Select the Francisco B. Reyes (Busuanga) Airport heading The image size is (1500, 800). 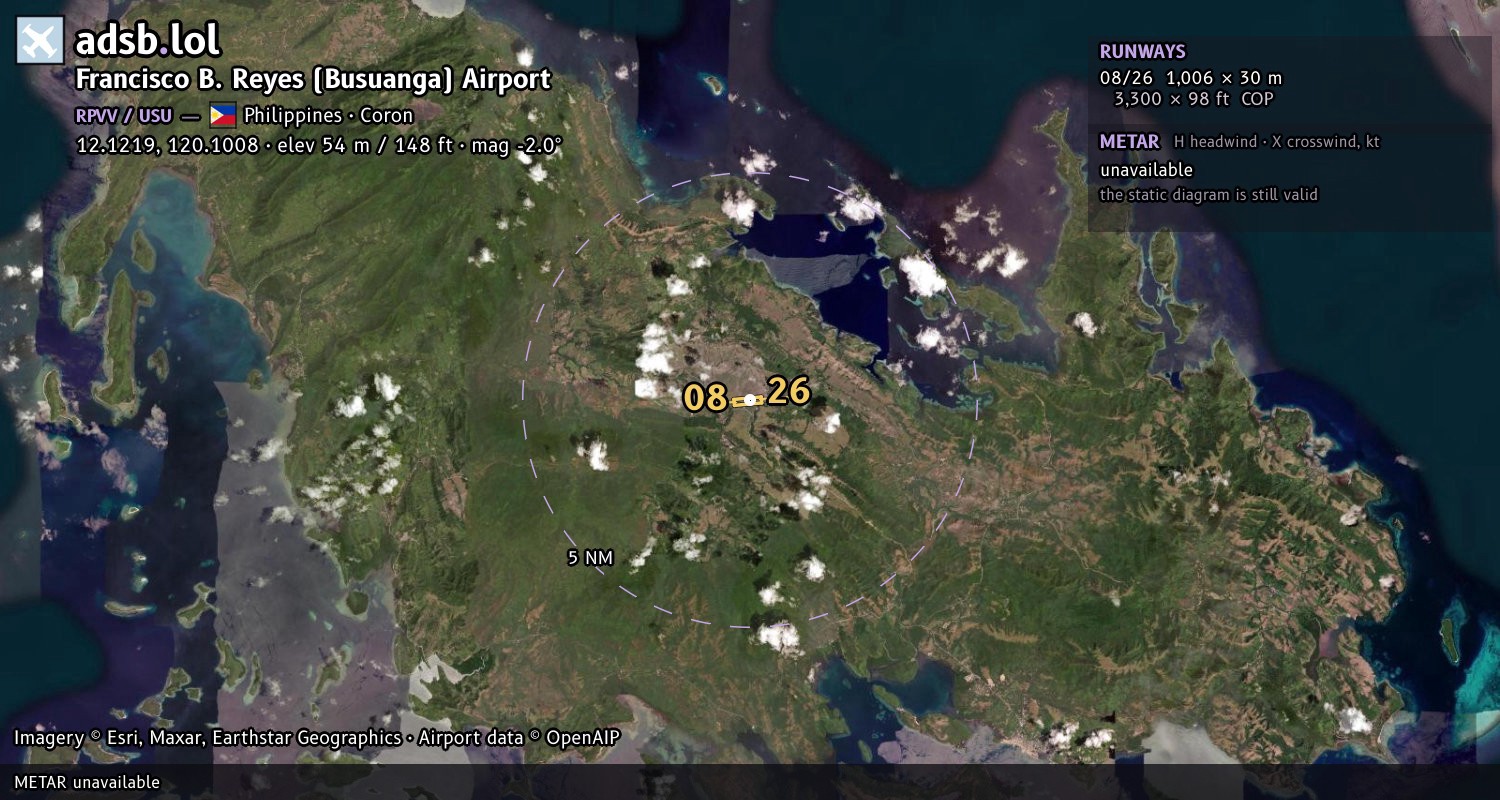click(x=313, y=80)
